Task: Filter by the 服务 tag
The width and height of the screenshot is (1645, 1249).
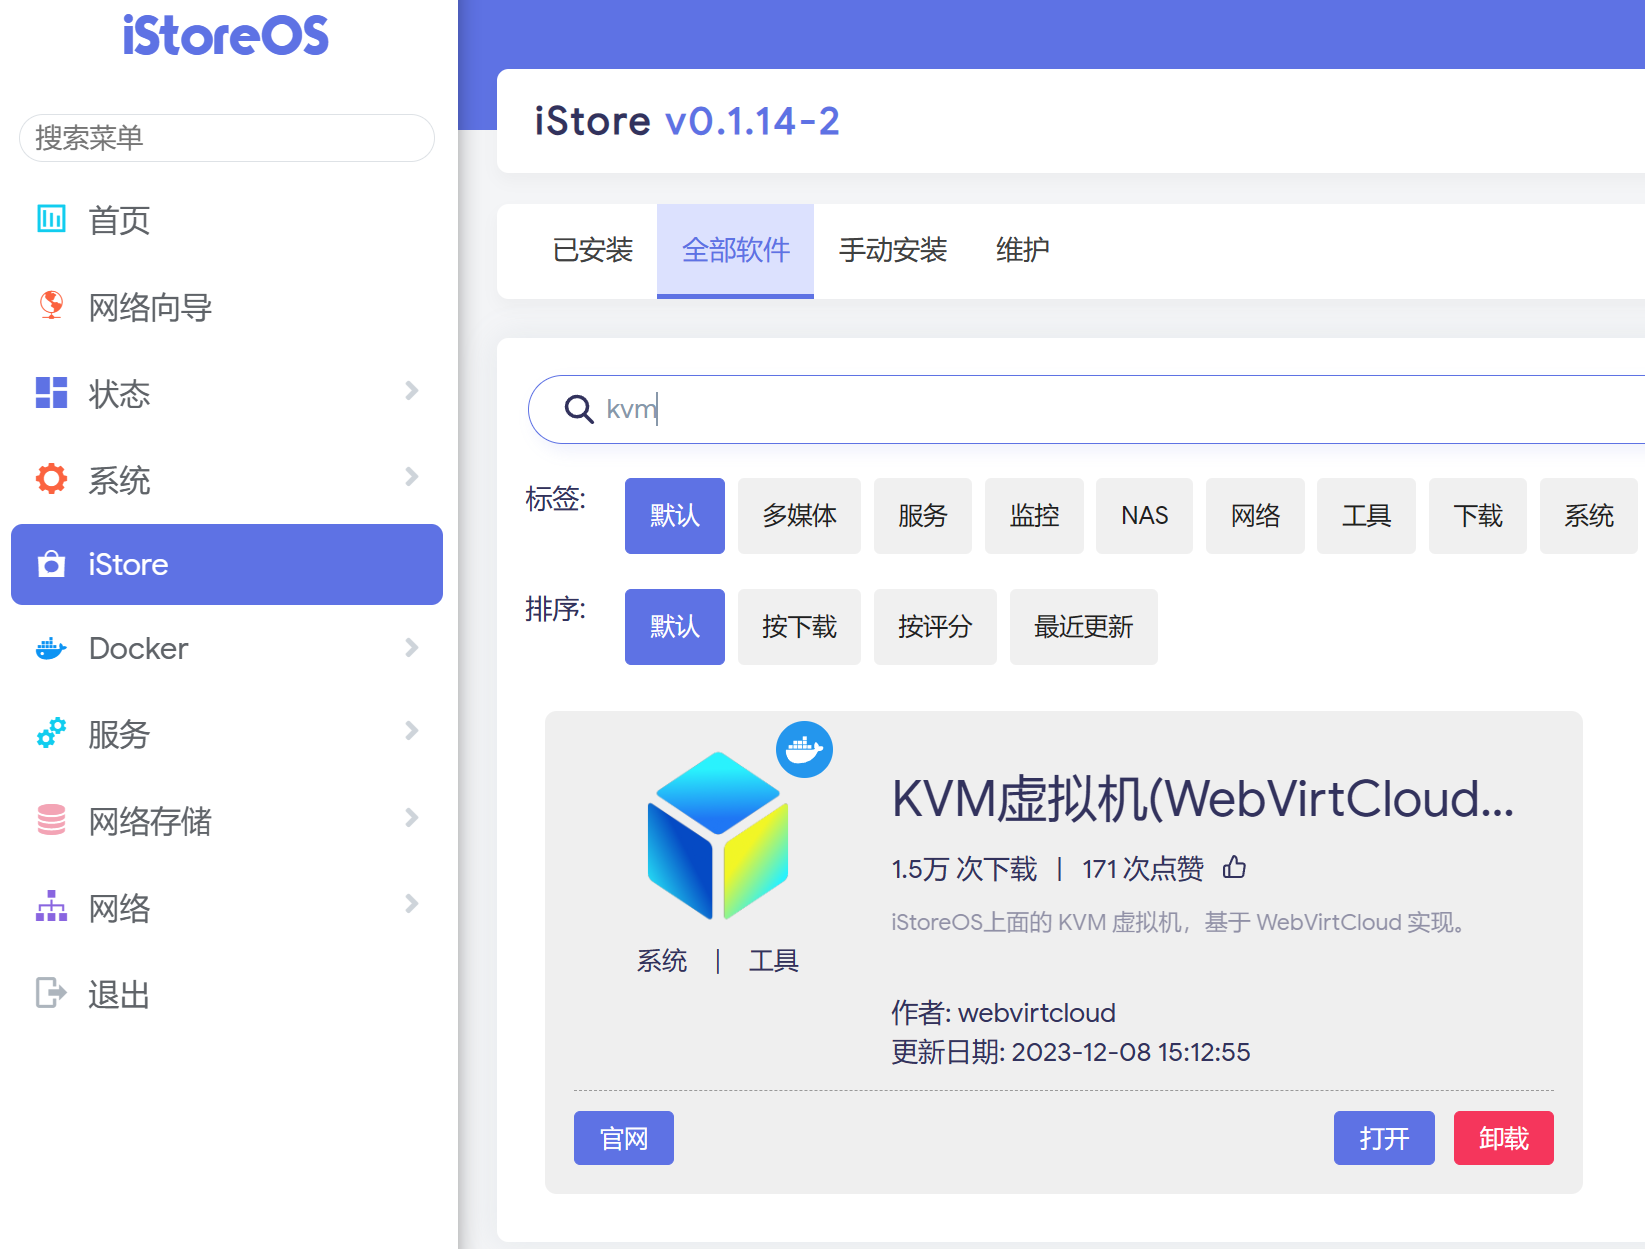Action: (x=923, y=516)
